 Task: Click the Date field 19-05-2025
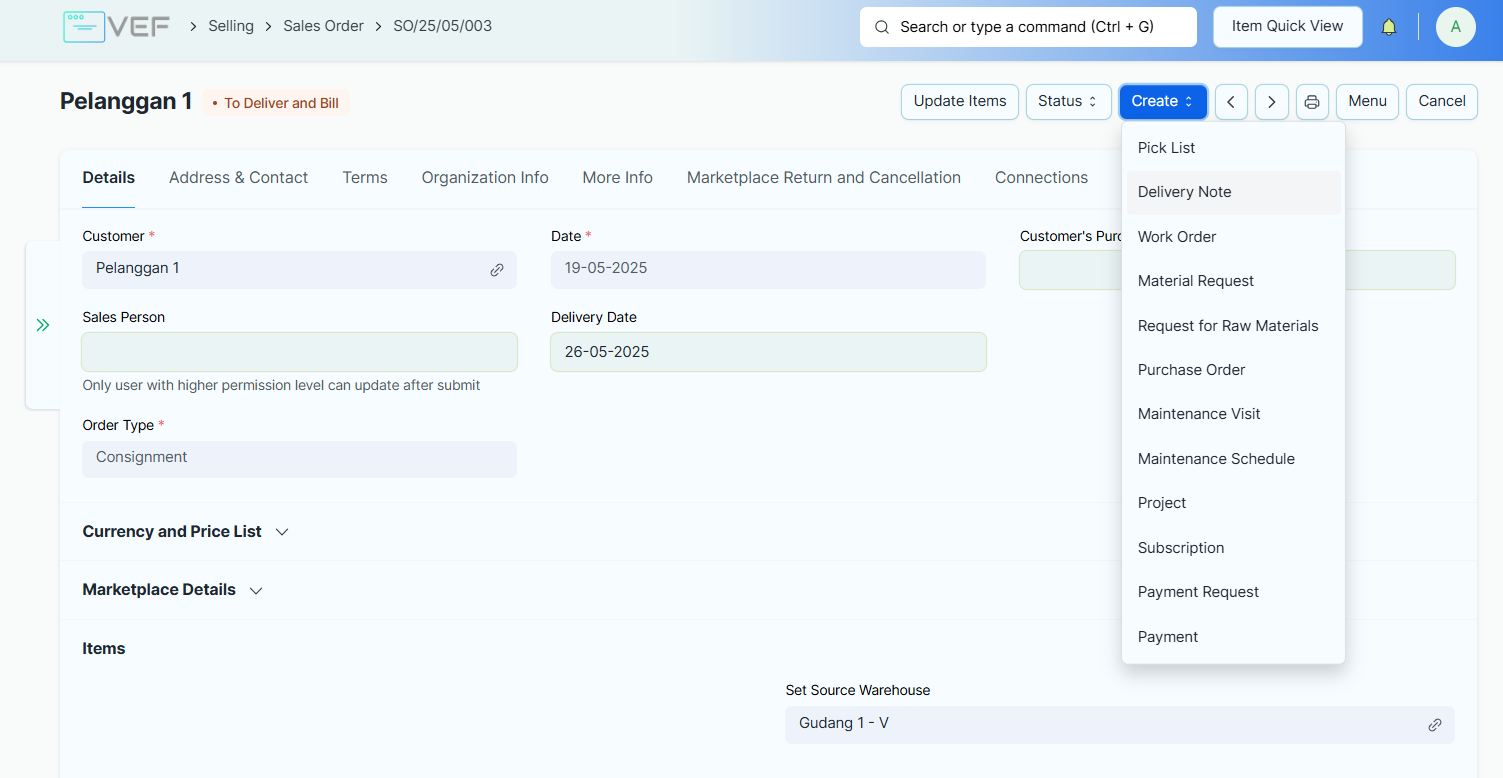point(768,270)
